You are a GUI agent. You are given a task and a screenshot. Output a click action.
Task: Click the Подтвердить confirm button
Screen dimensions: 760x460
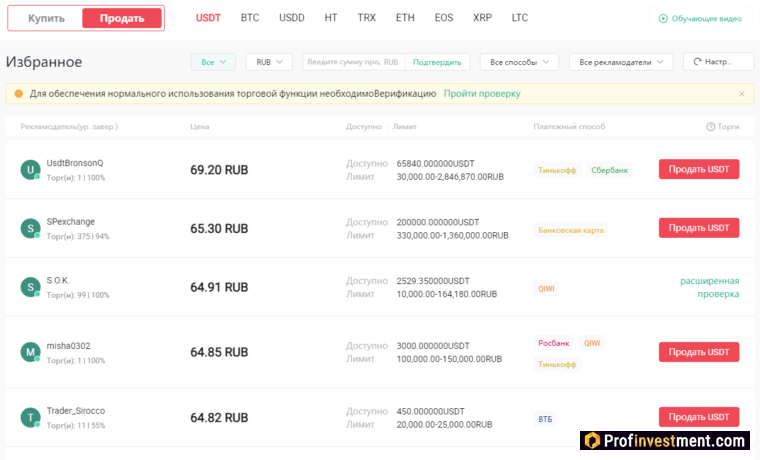[x=437, y=62]
